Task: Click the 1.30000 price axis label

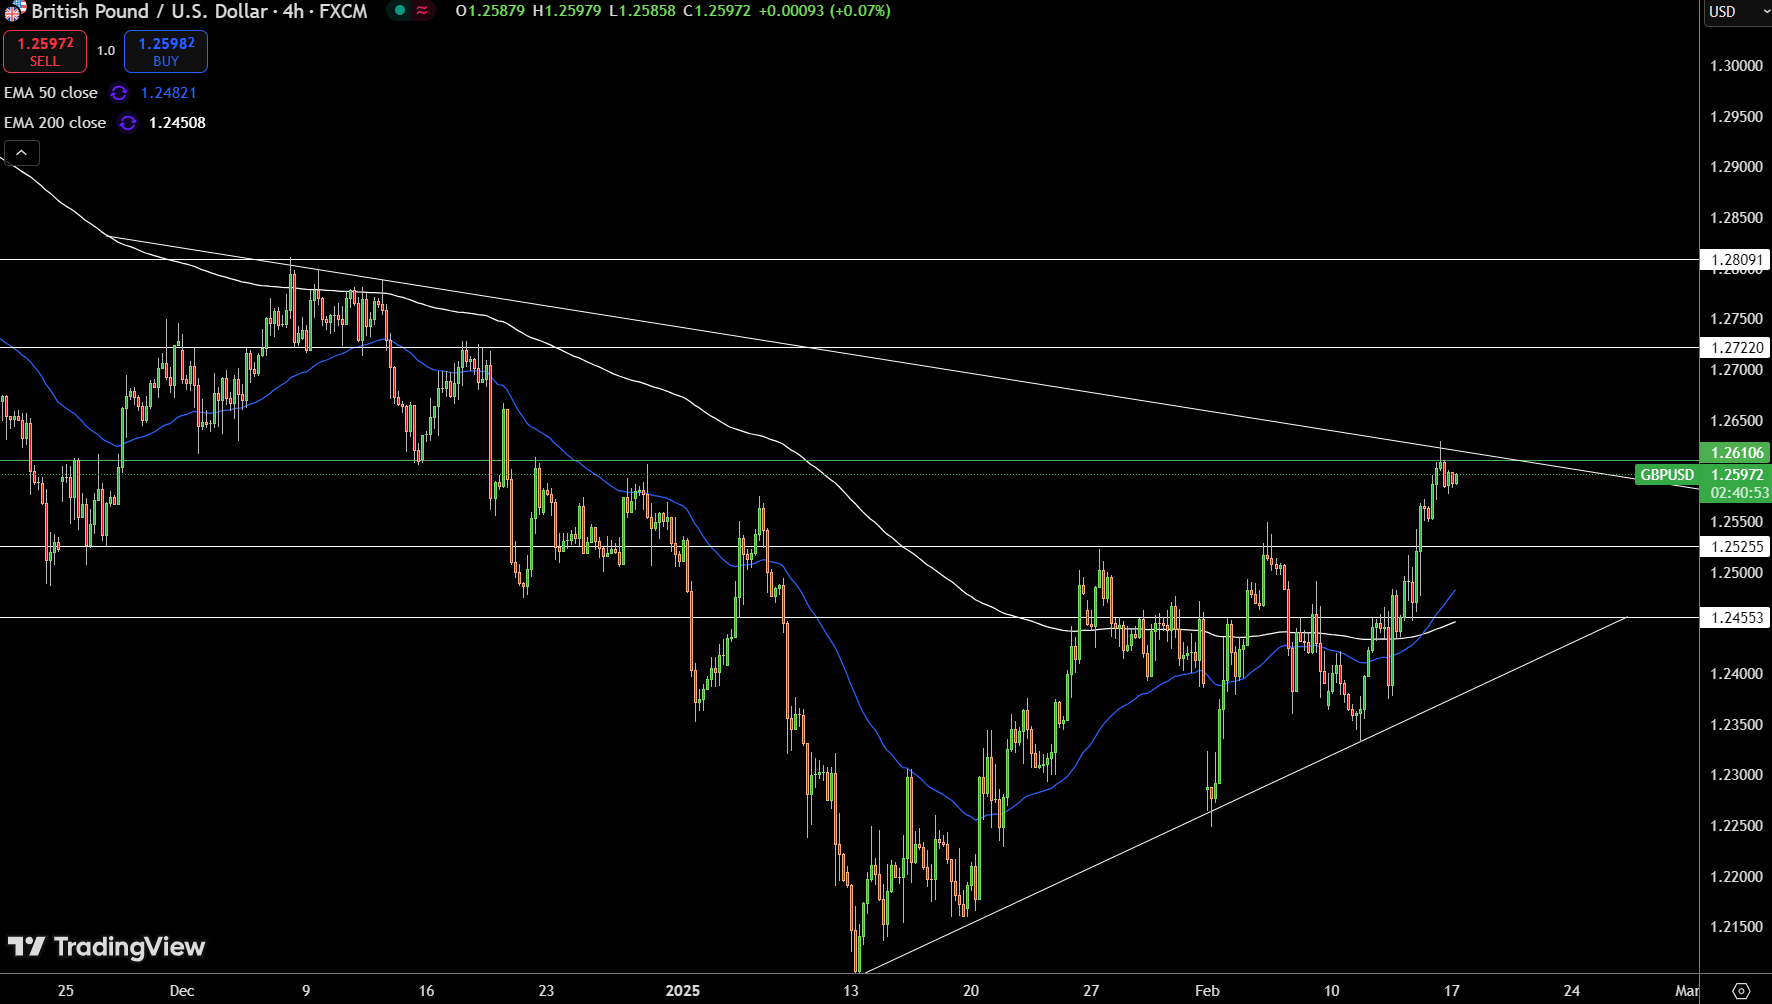Action: [1736, 66]
